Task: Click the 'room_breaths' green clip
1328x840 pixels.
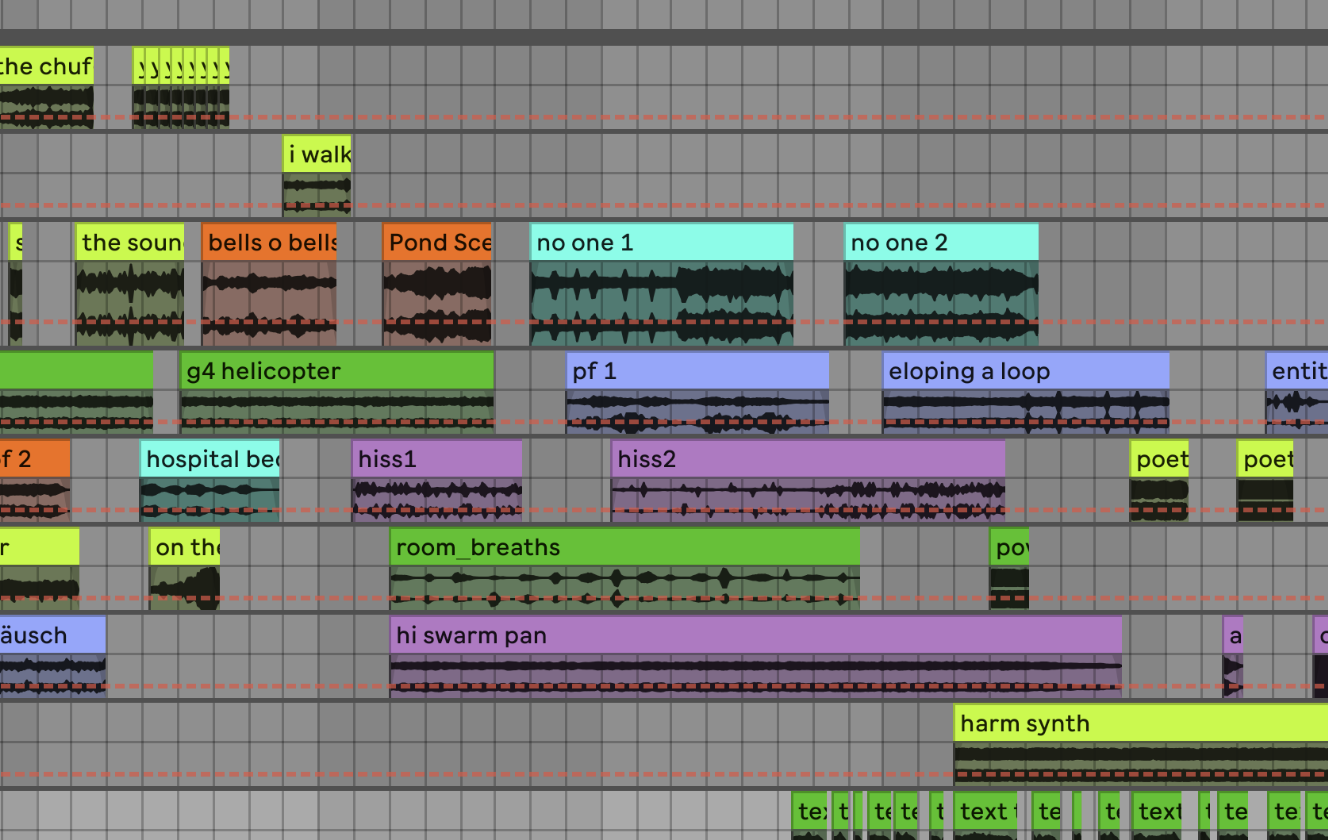Action: pos(624,547)
